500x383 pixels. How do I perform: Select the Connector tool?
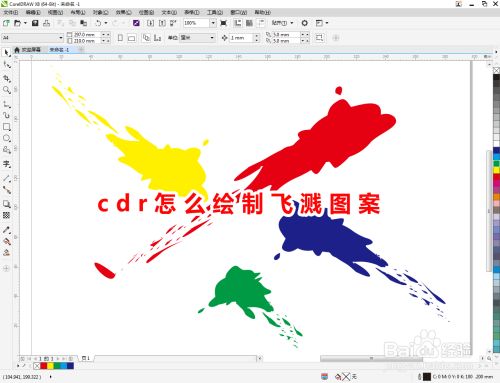[7, 190]
